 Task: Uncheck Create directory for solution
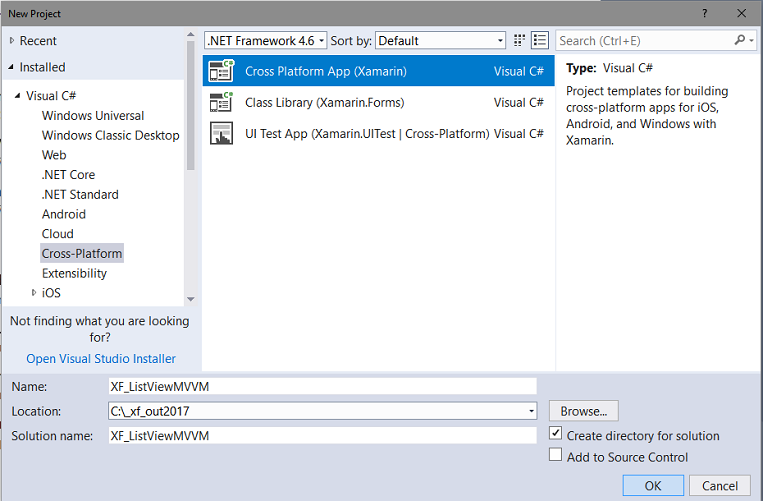coord(556,435)
